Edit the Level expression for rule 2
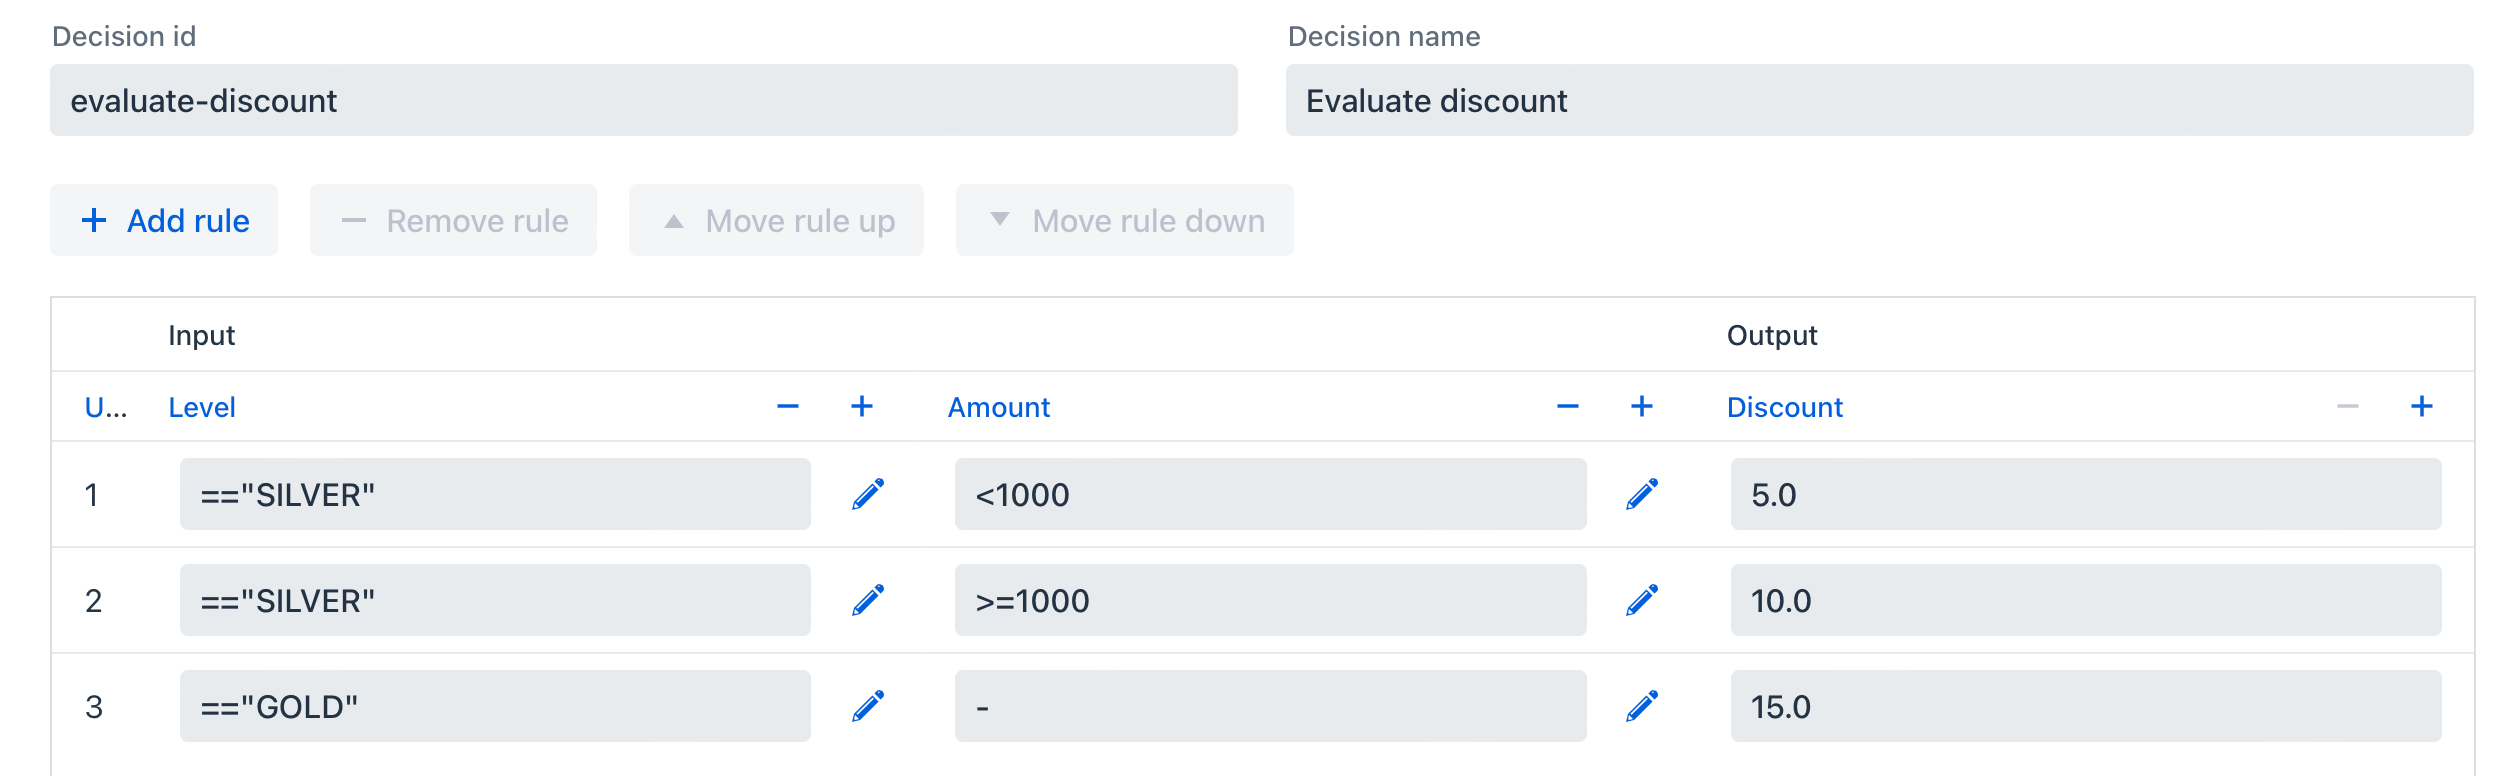 (868, 599)
